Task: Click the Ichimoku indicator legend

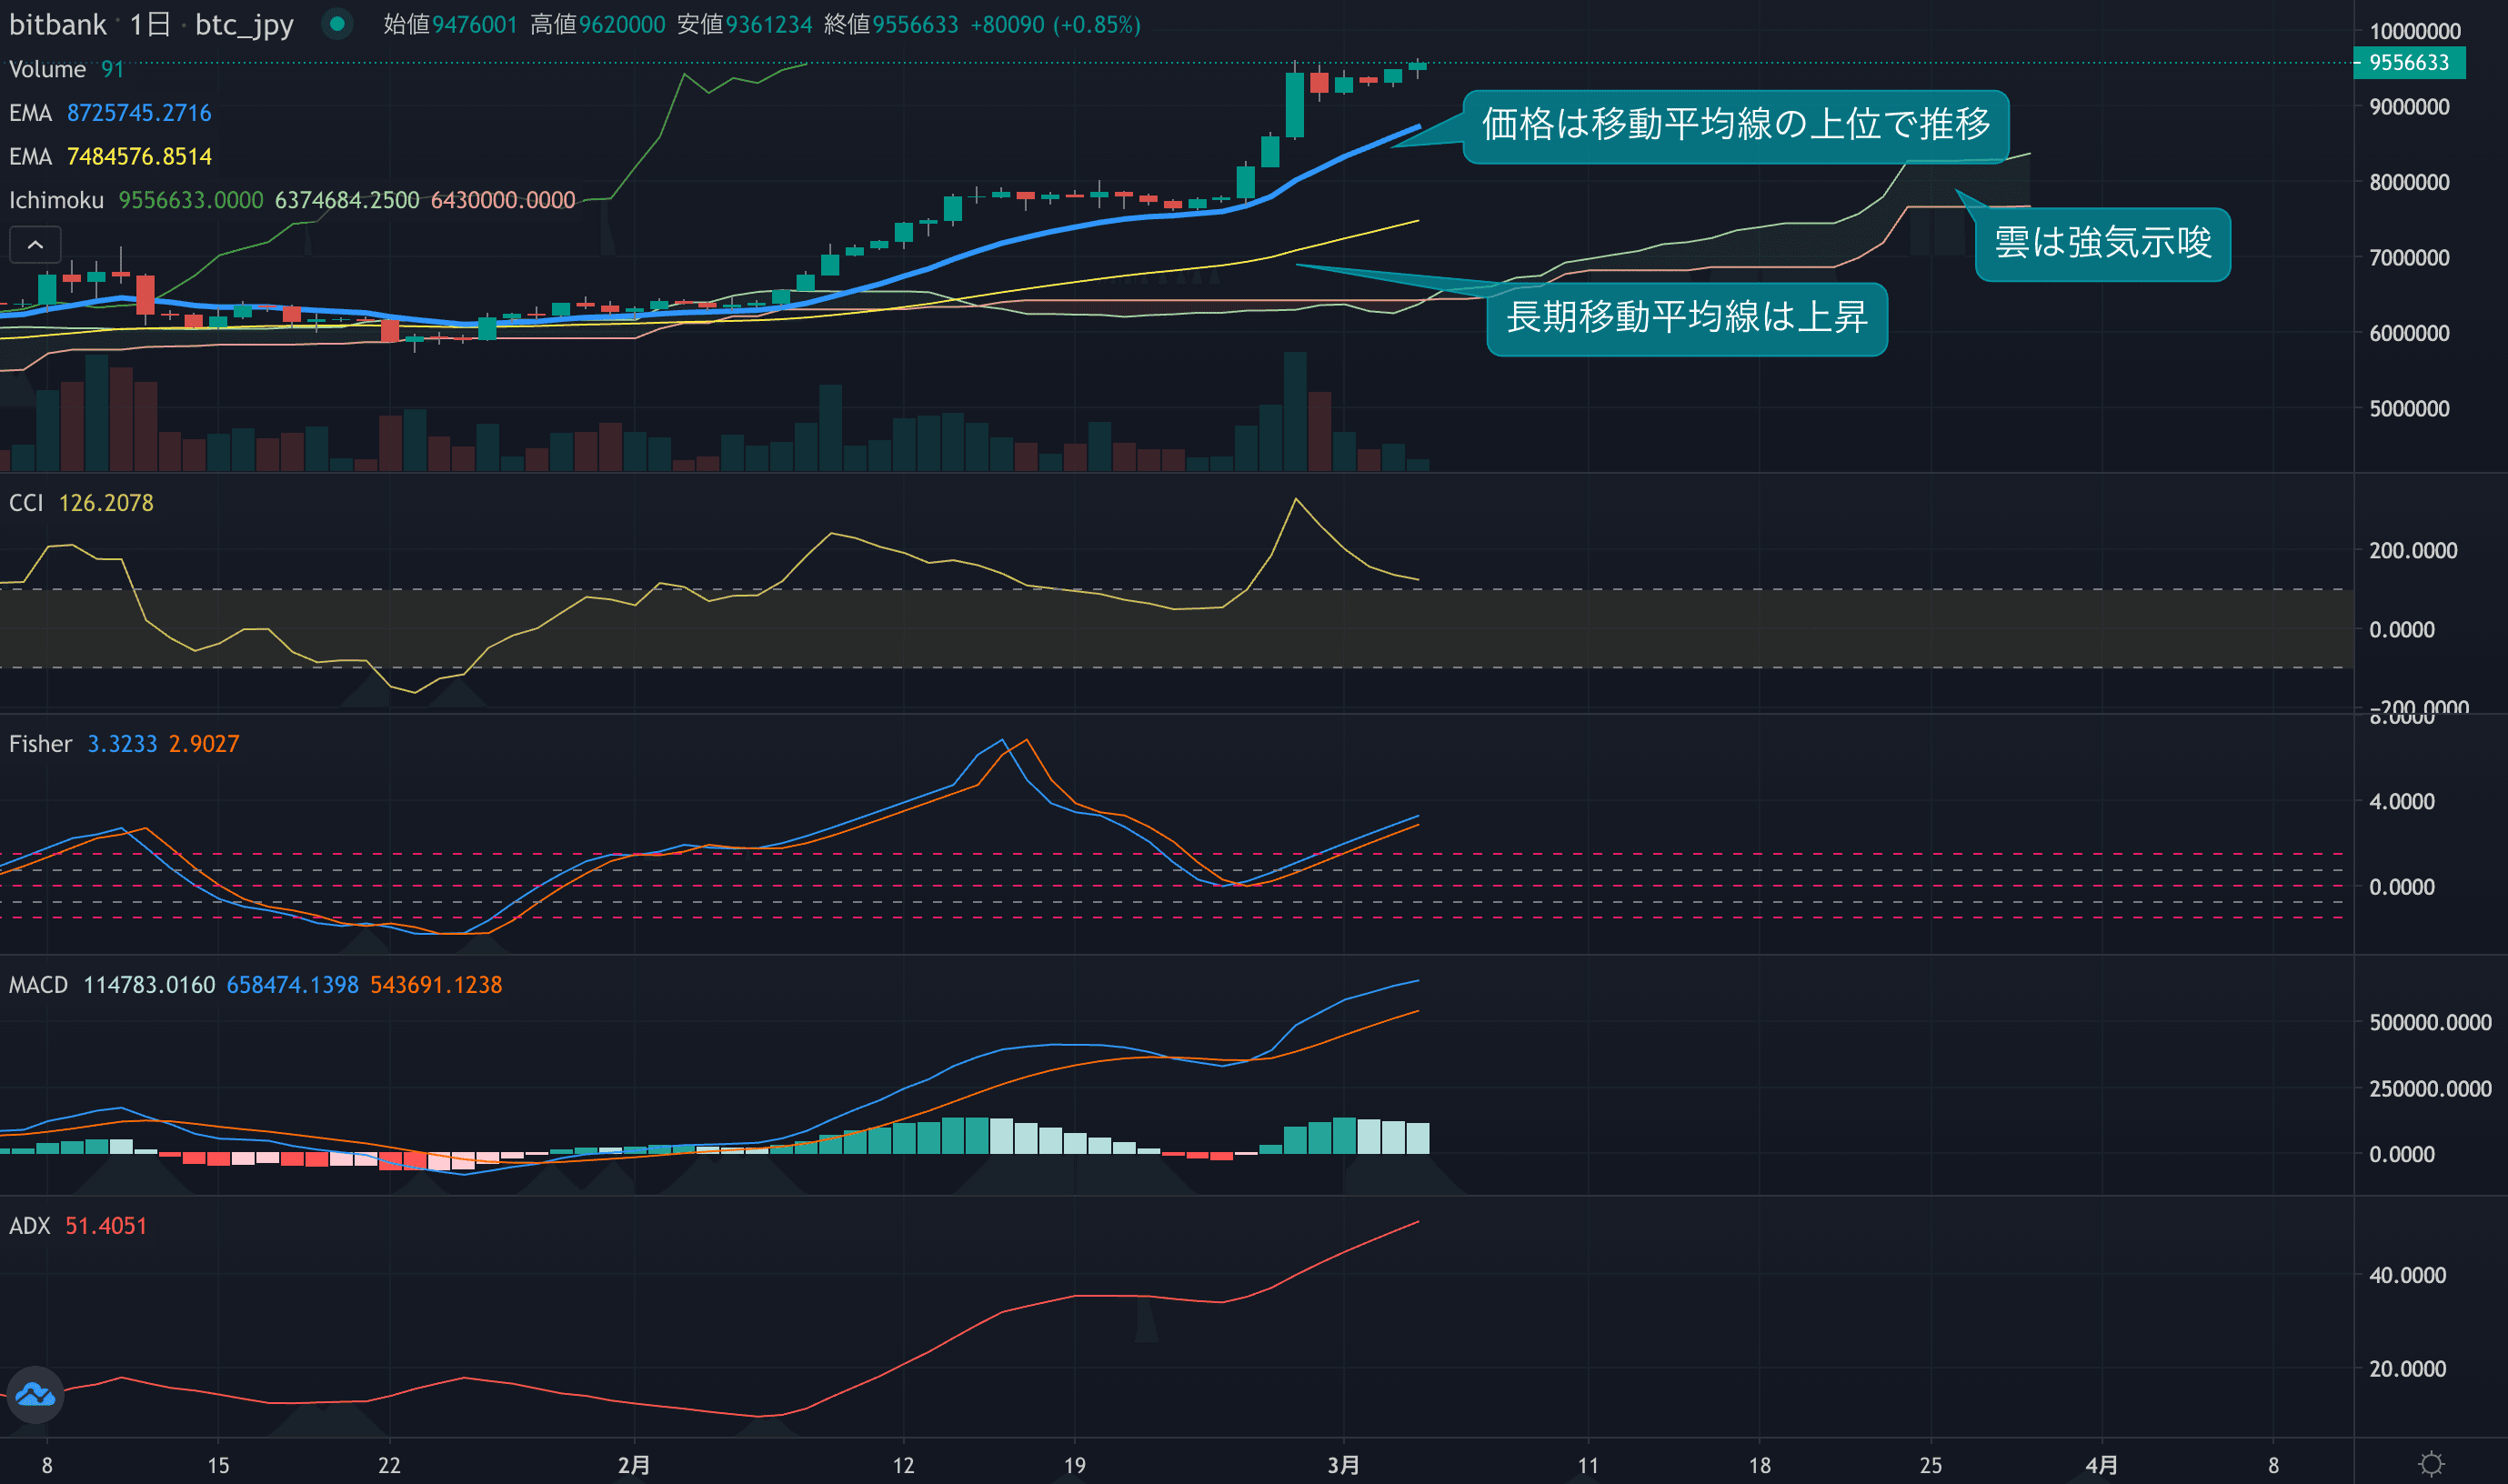Action: click(56, 200)
